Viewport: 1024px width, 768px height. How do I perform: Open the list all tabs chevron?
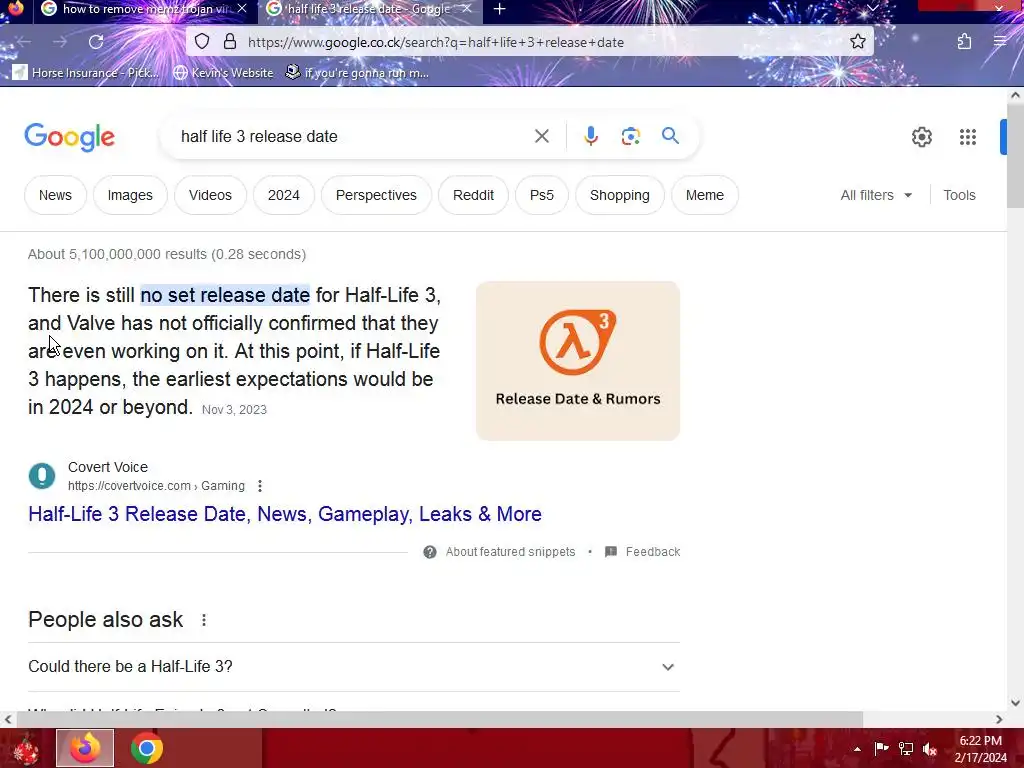872,8
